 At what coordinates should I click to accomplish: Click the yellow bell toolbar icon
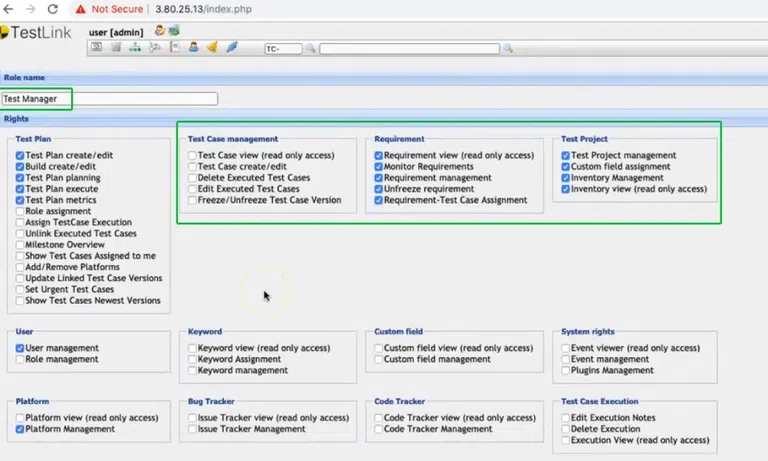point(212,47)
